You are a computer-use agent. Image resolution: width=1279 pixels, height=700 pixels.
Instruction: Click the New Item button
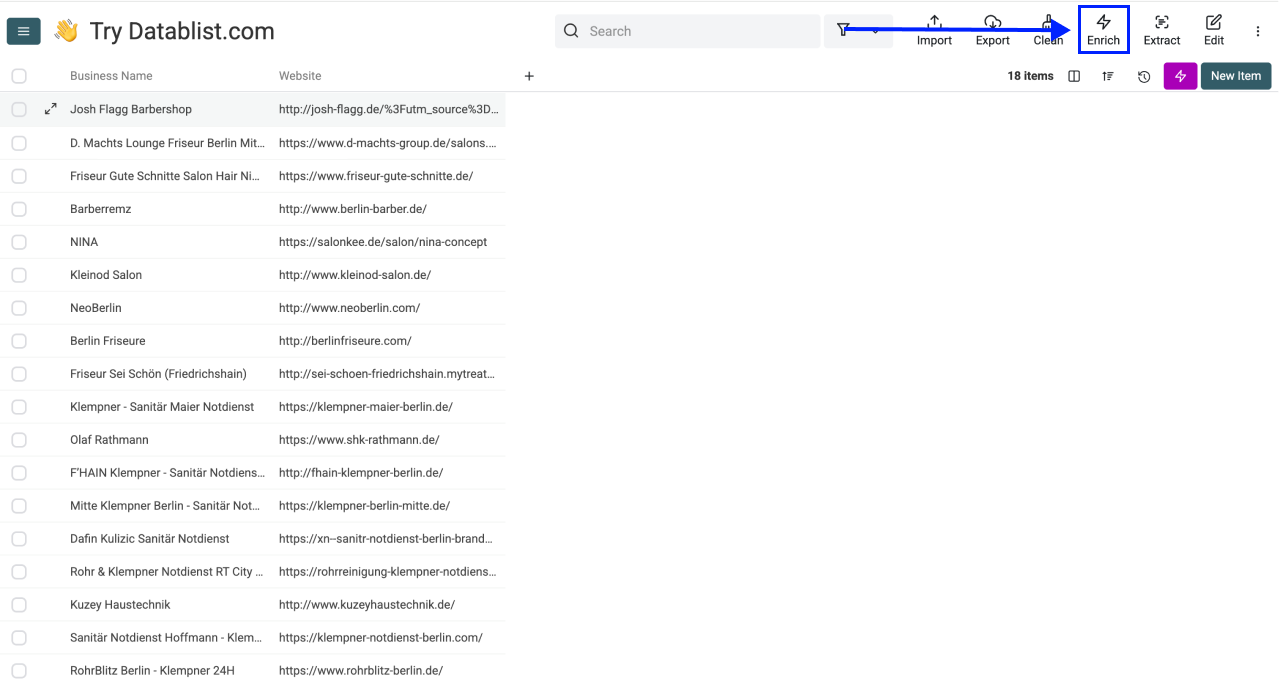[x=1235, y=76]
